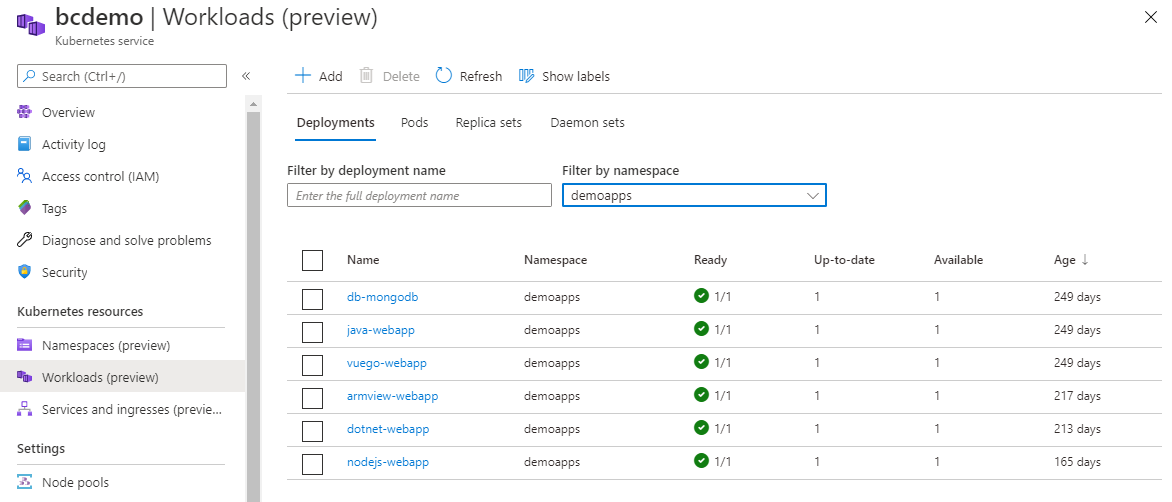This screenshot has height=502, width=1172.
Task: Click the Services and ingresses icon
Action: click(x=25, y=409)
